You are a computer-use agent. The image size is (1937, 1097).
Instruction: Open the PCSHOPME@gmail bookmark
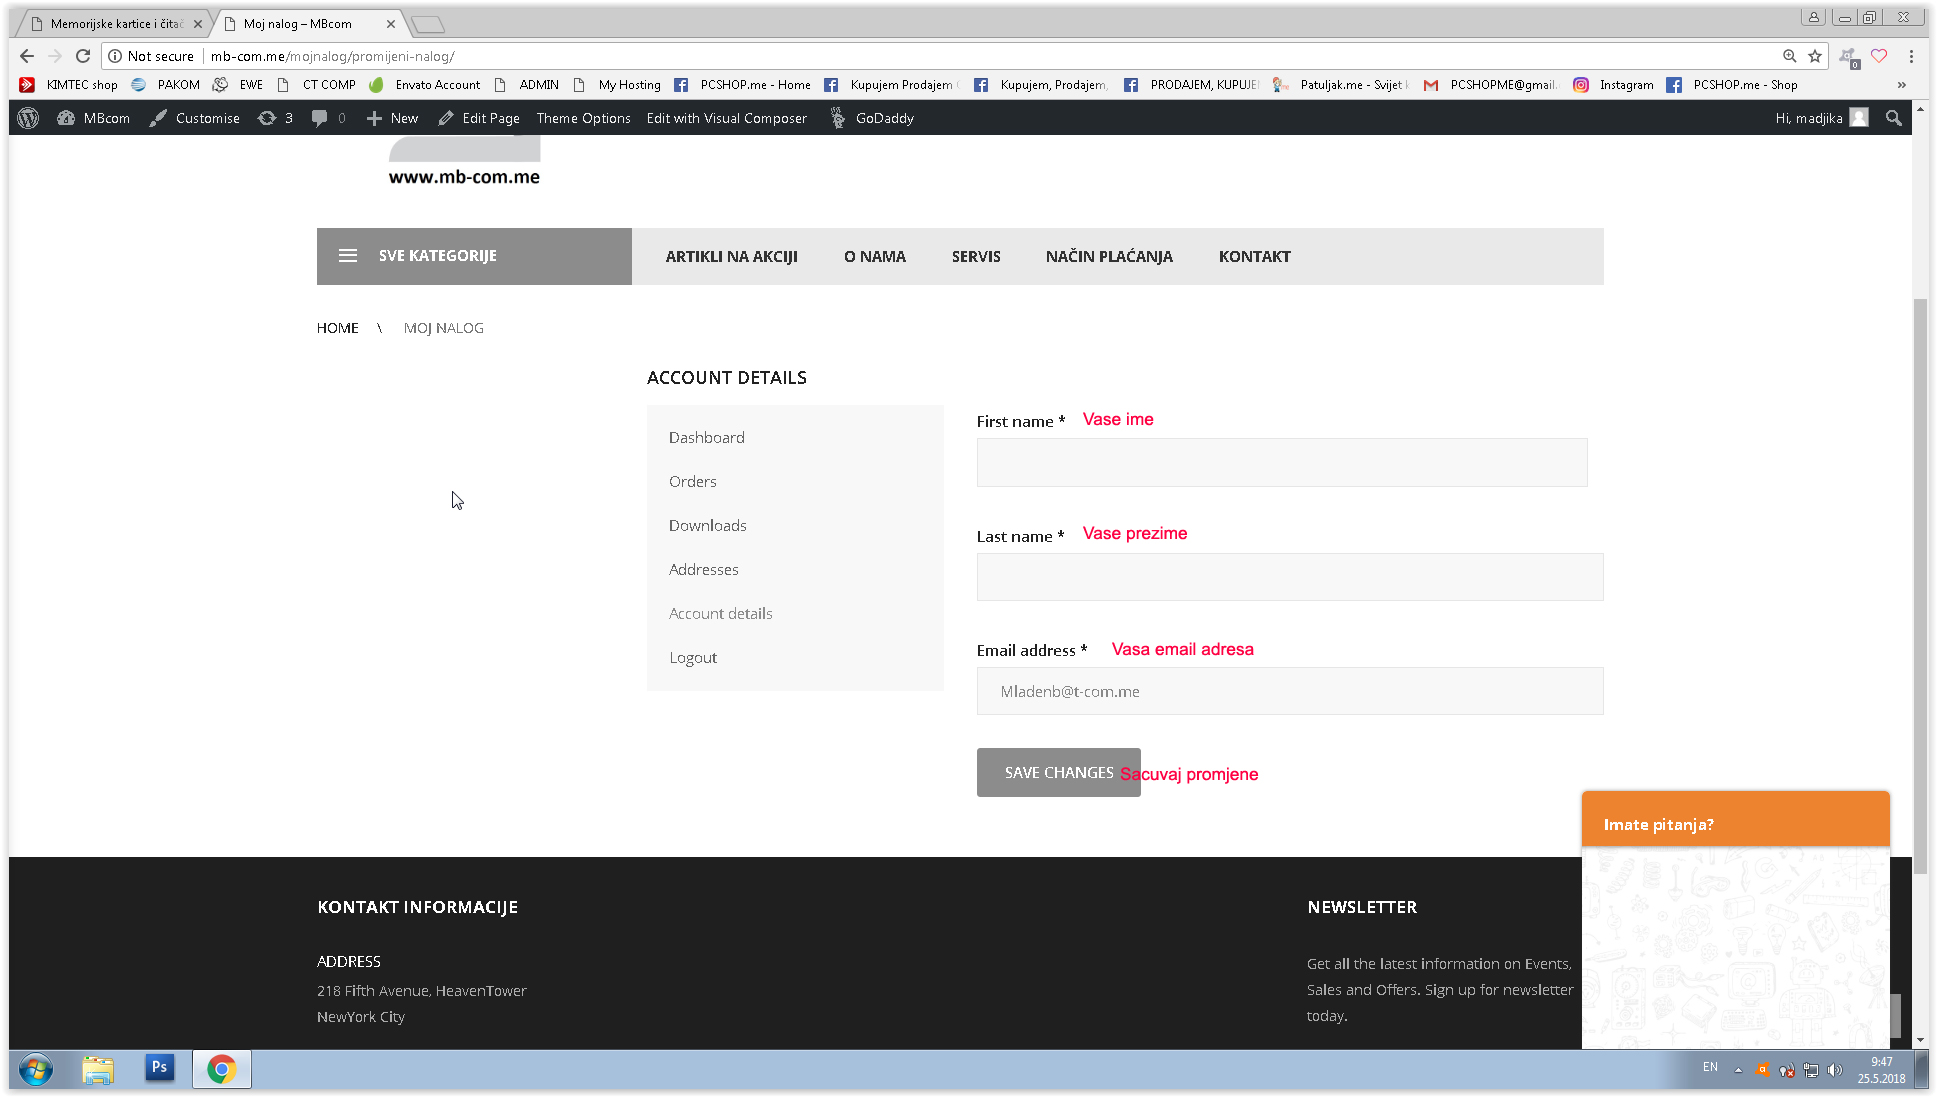click(1491, 85)
